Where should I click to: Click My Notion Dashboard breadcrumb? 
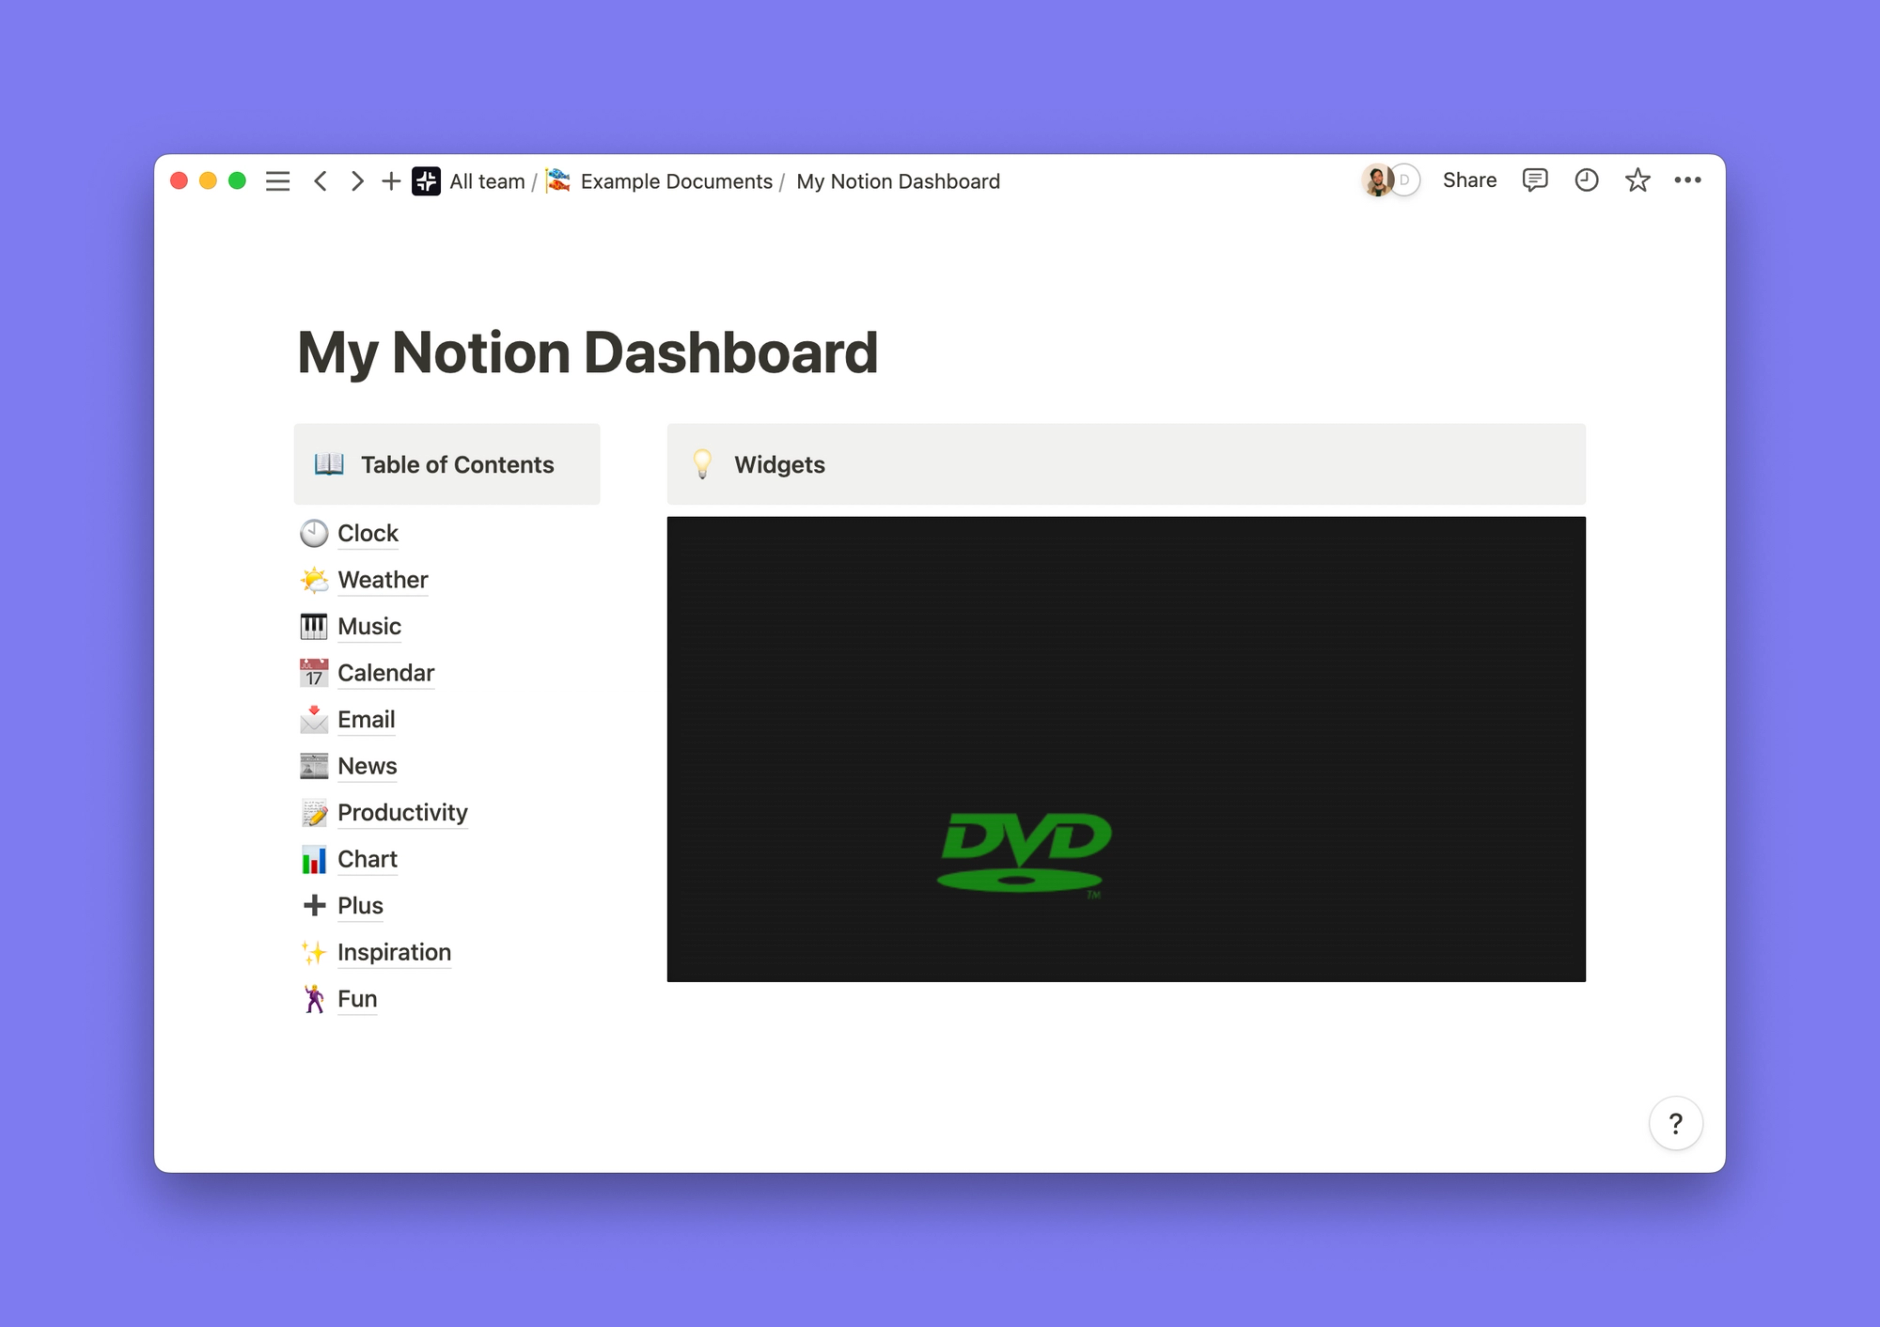[x=898, y=181]
